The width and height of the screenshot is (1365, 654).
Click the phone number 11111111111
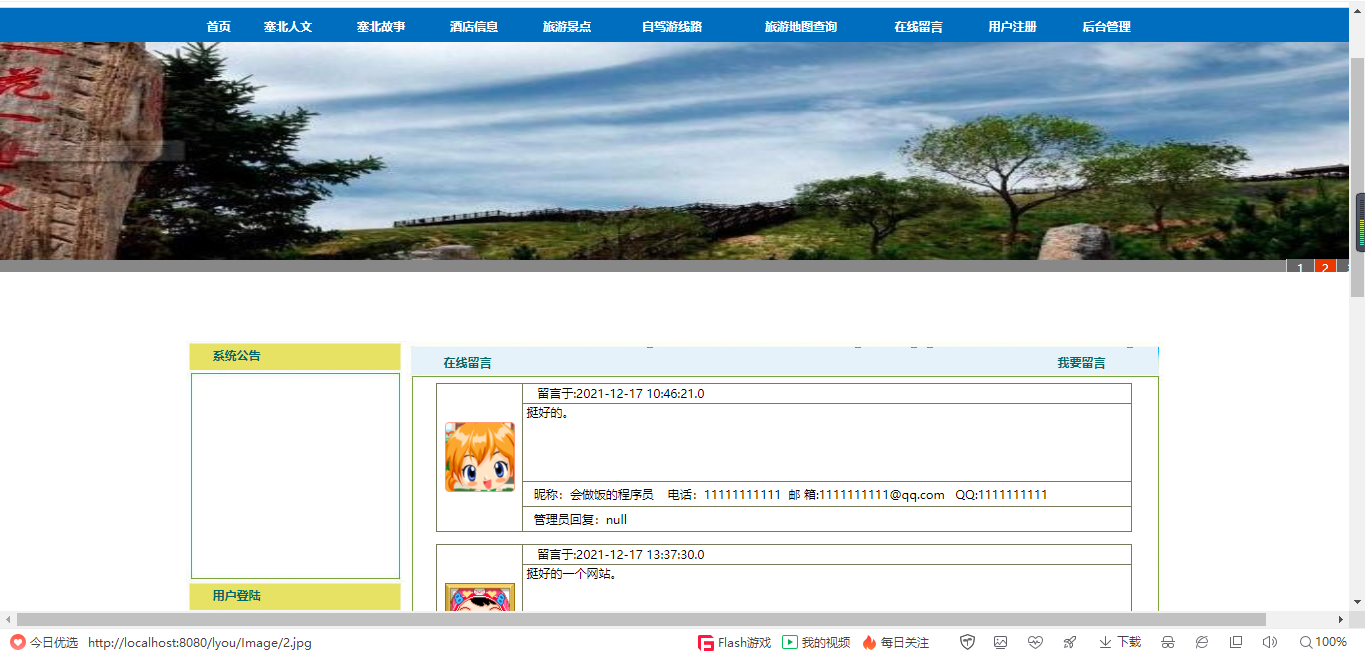point(742,495)
